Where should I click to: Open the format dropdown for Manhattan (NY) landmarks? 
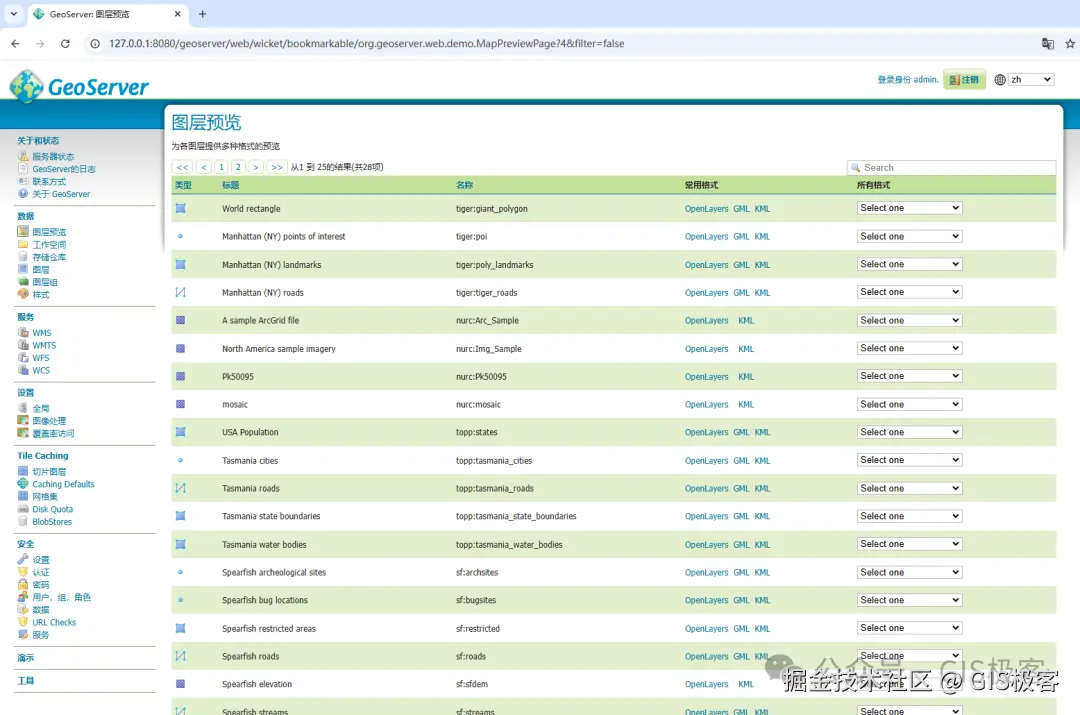tap(909, 264)
